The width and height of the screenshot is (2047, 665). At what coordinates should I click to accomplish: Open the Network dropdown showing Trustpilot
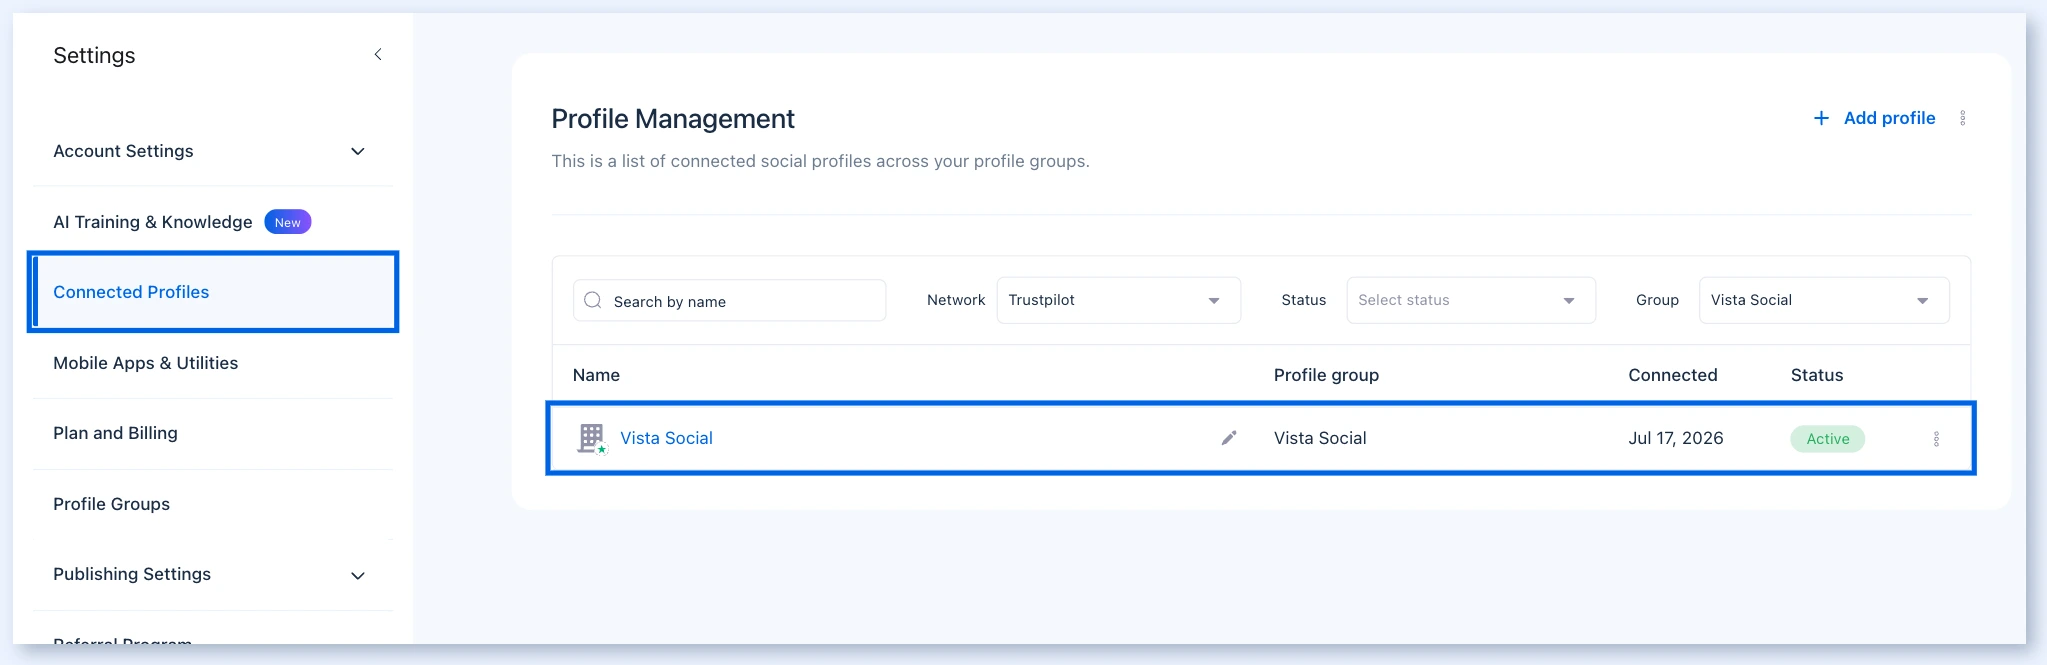pyautogui.click(x=1118, y=300)
